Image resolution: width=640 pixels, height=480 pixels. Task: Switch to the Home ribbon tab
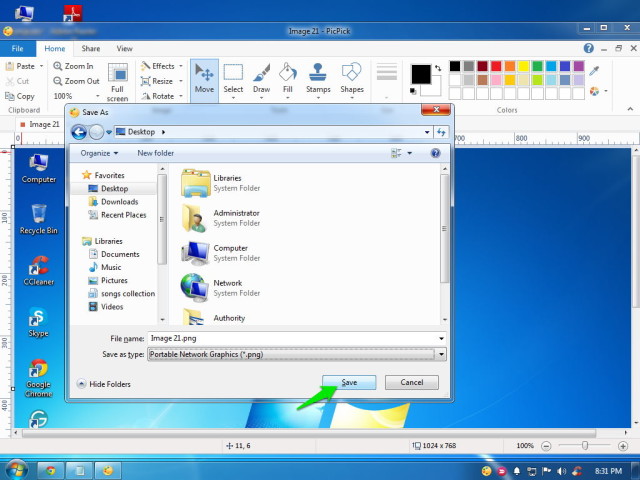coord(55,49)
